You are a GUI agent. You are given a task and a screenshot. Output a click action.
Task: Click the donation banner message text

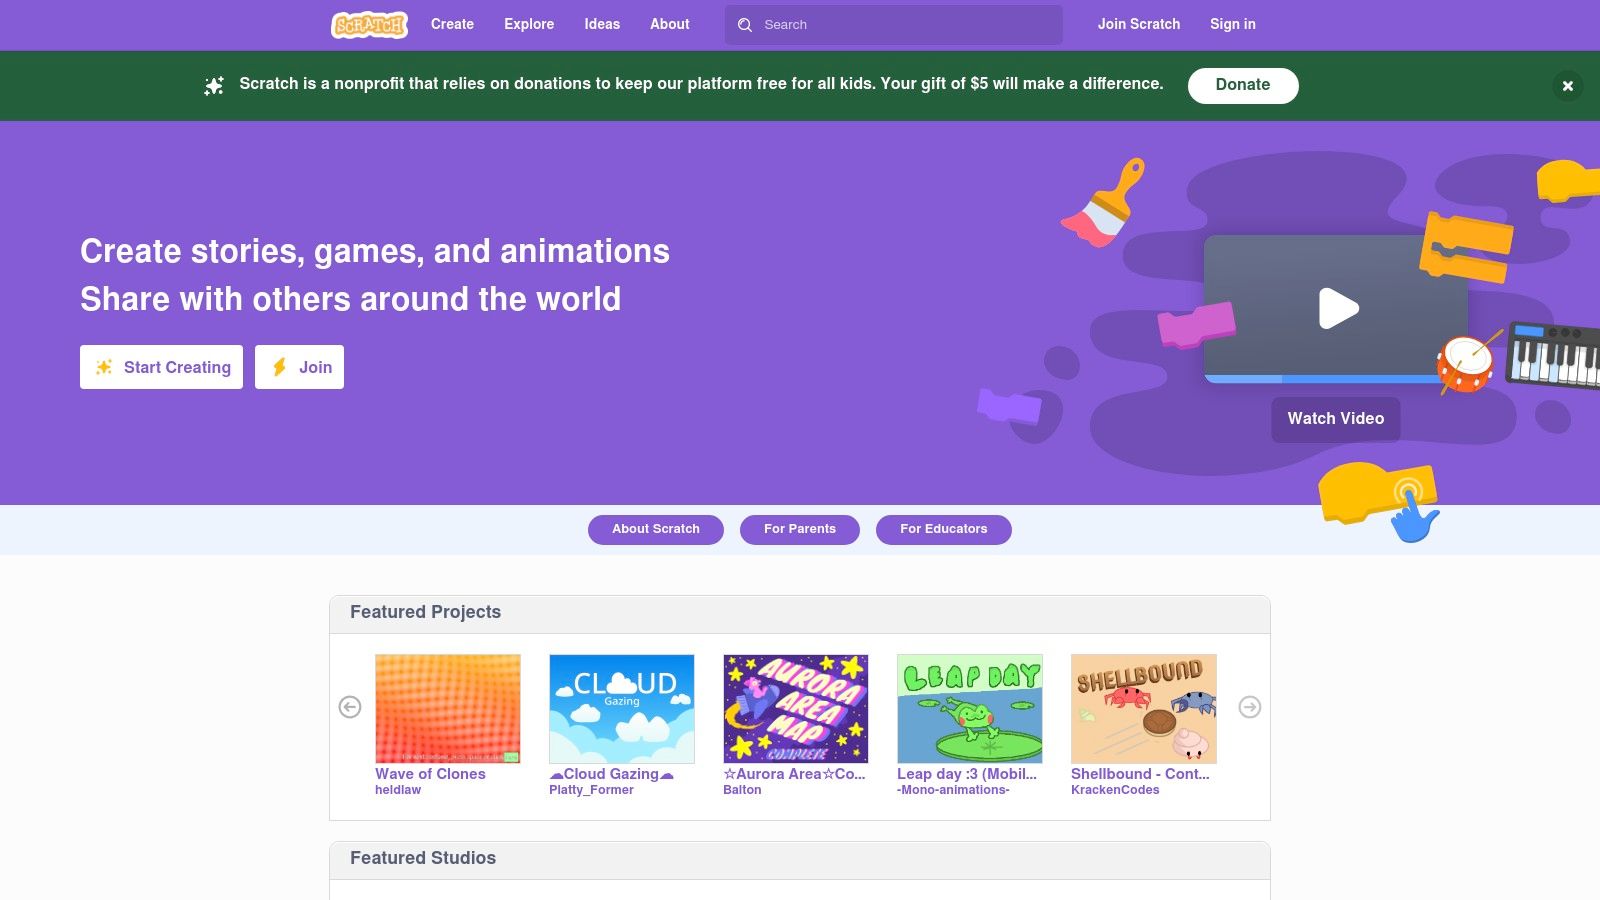pos(701,84)
